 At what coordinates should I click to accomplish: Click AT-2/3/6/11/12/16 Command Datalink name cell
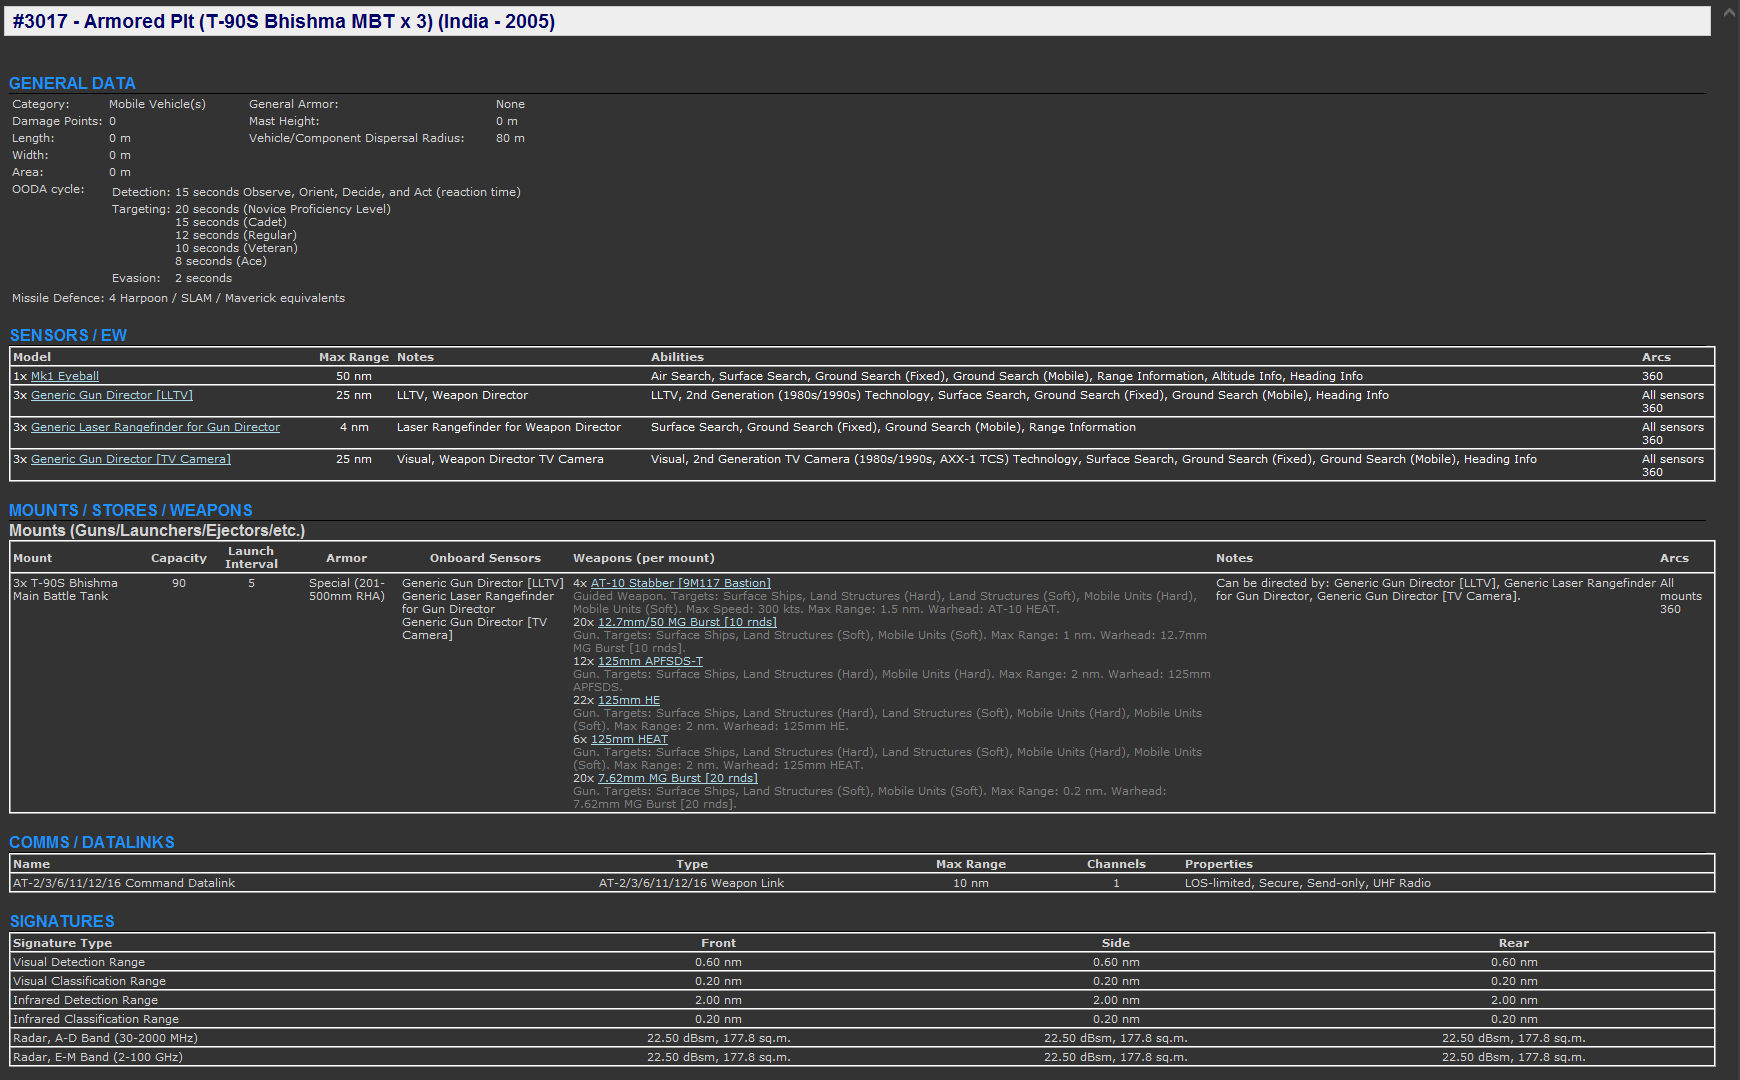pos(124,883)
